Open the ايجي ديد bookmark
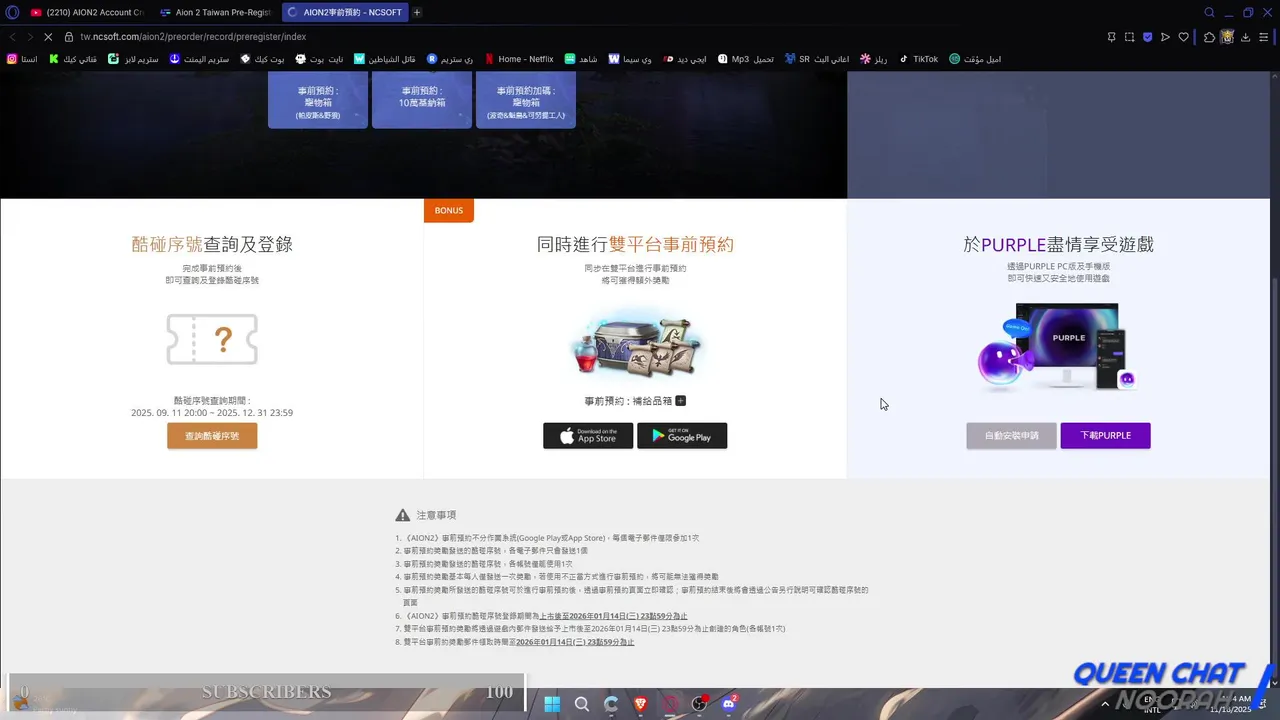The width and height of the screenshot is (1280, 720). click(x=685, y=59)
